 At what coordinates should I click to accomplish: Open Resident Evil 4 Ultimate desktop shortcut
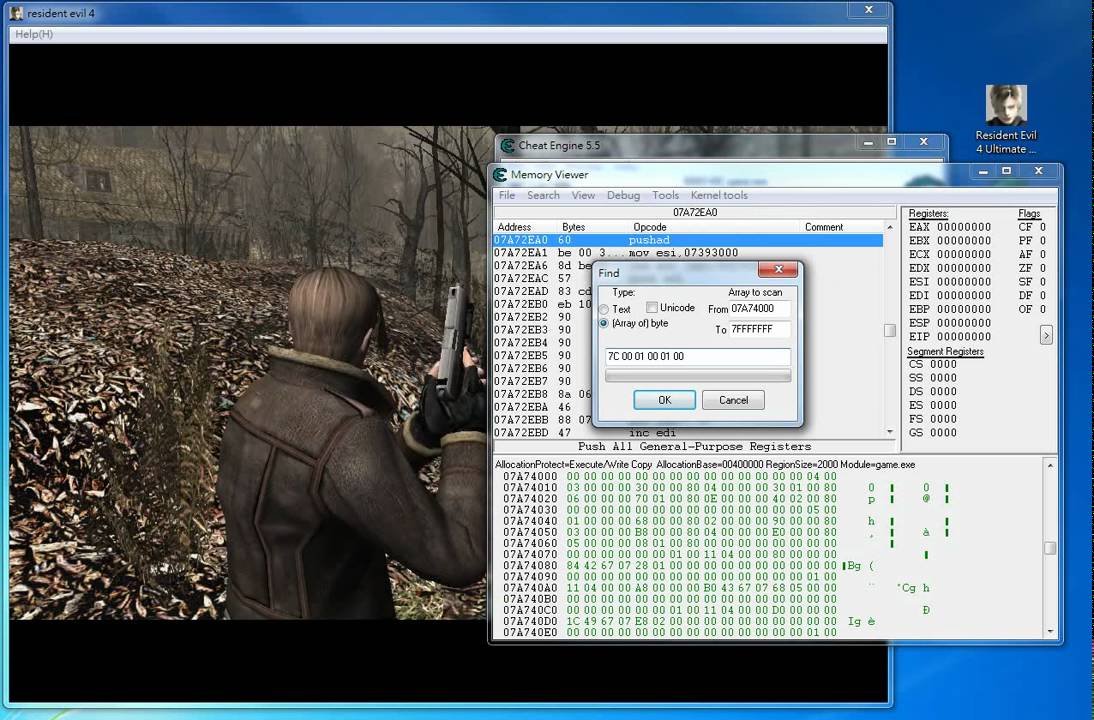[x=1005, y=120]
